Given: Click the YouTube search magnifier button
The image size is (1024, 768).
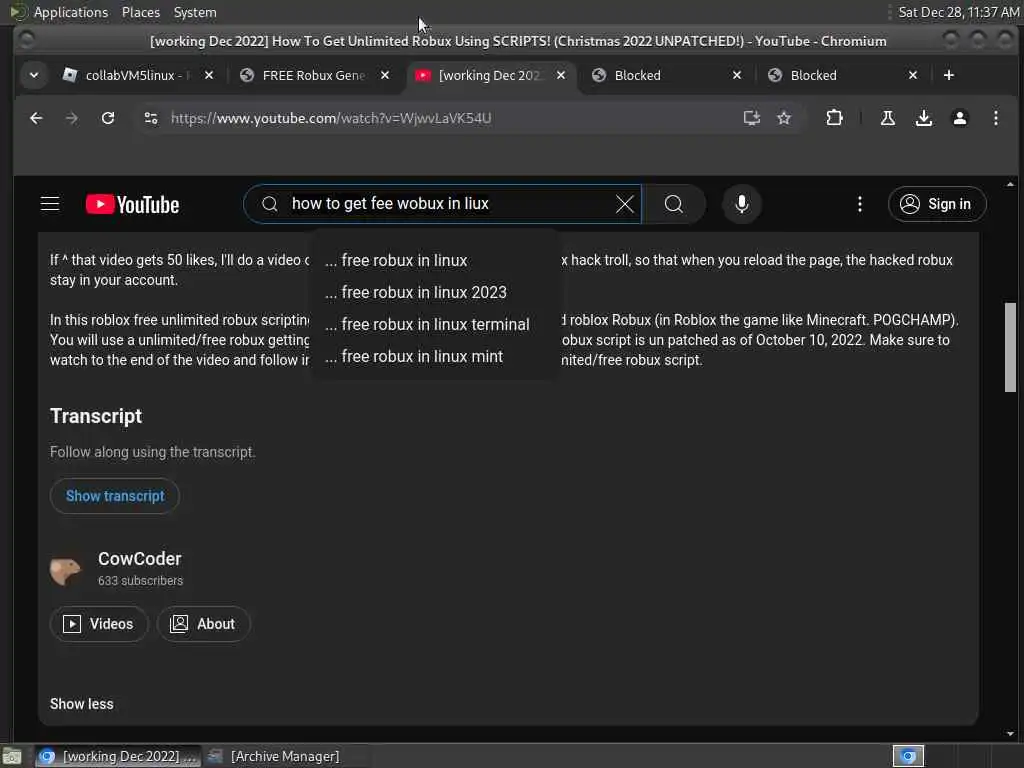Looking at the screenshot, I should 674,204.
